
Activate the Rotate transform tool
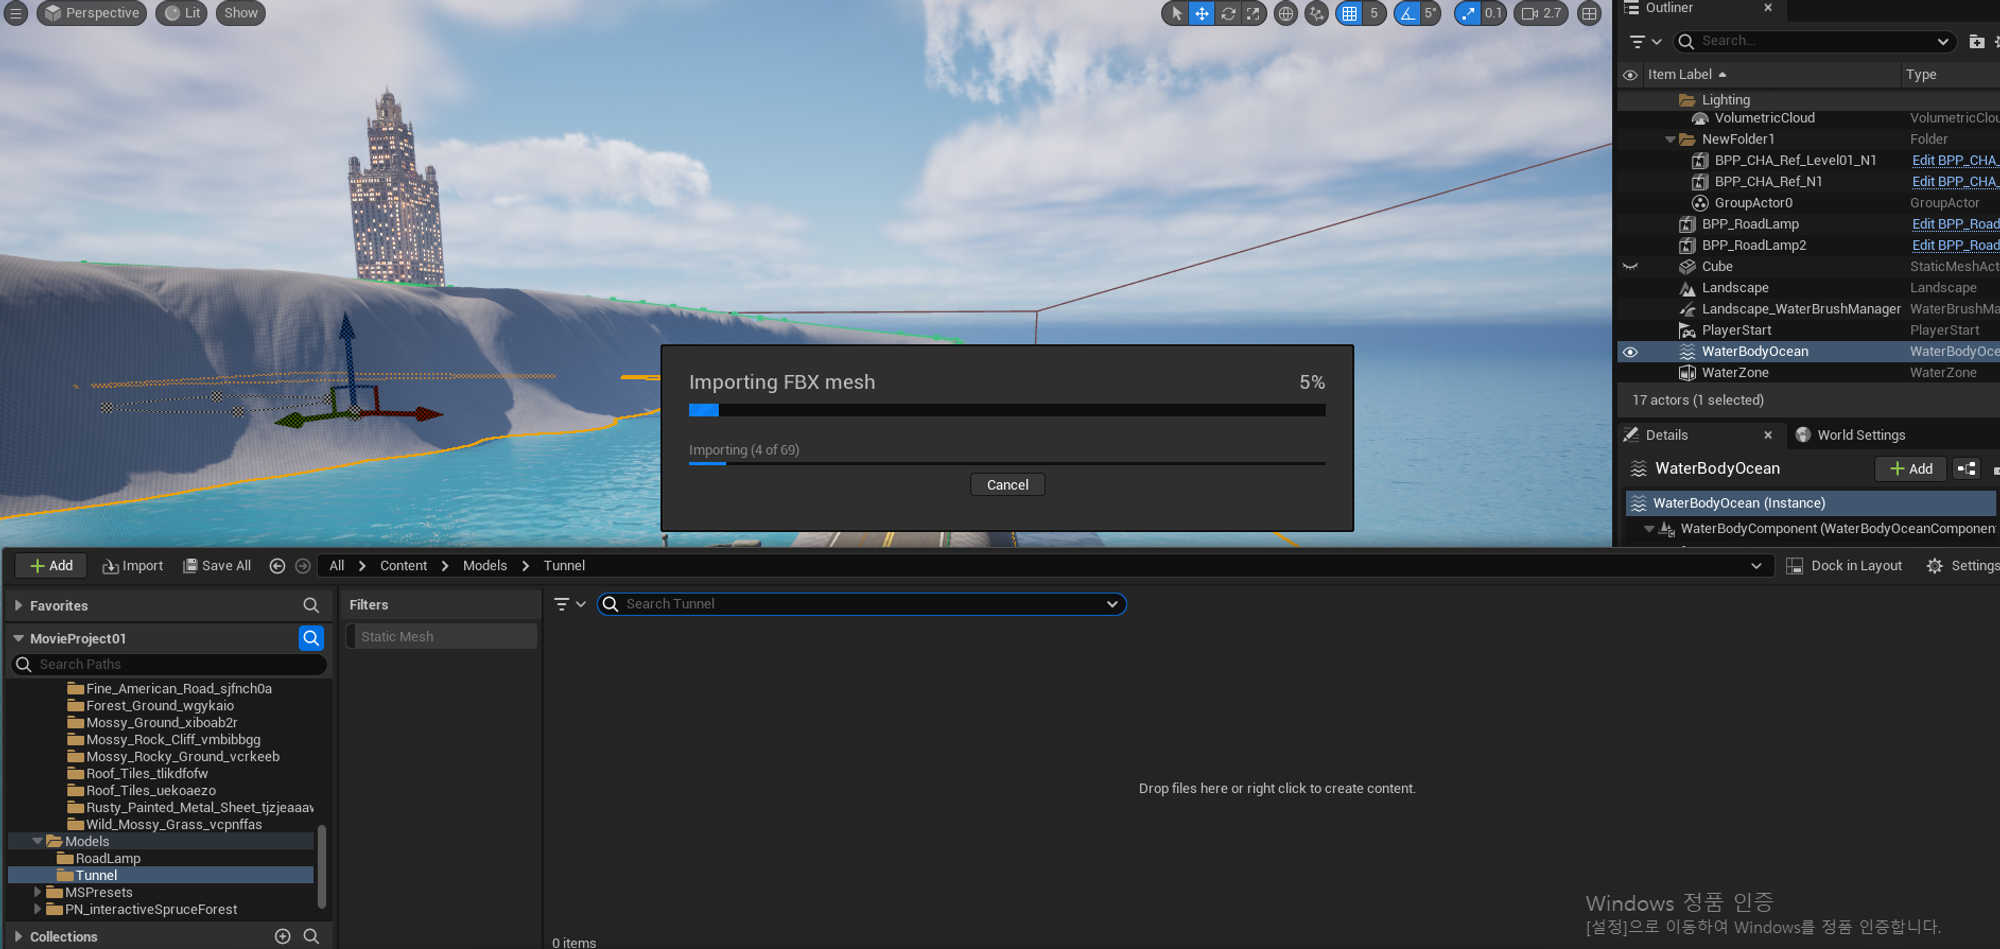1228,13
